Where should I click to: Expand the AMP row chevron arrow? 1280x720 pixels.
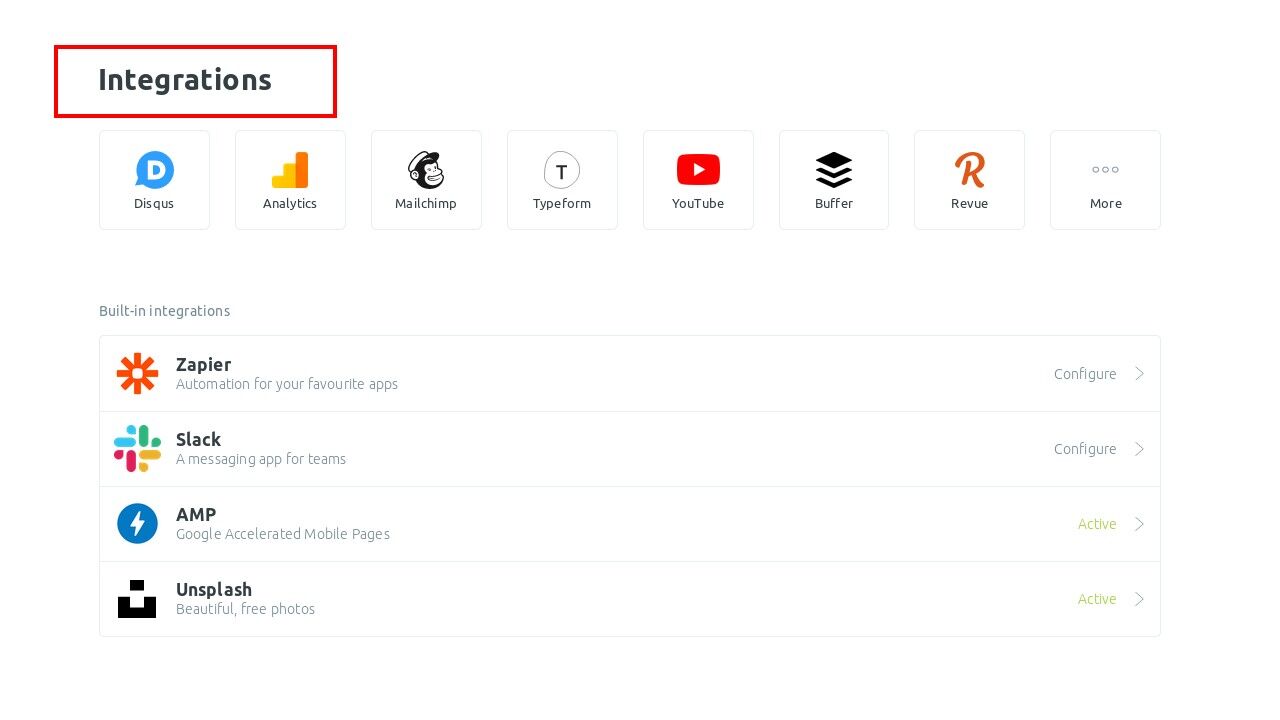pos(1139,524)
